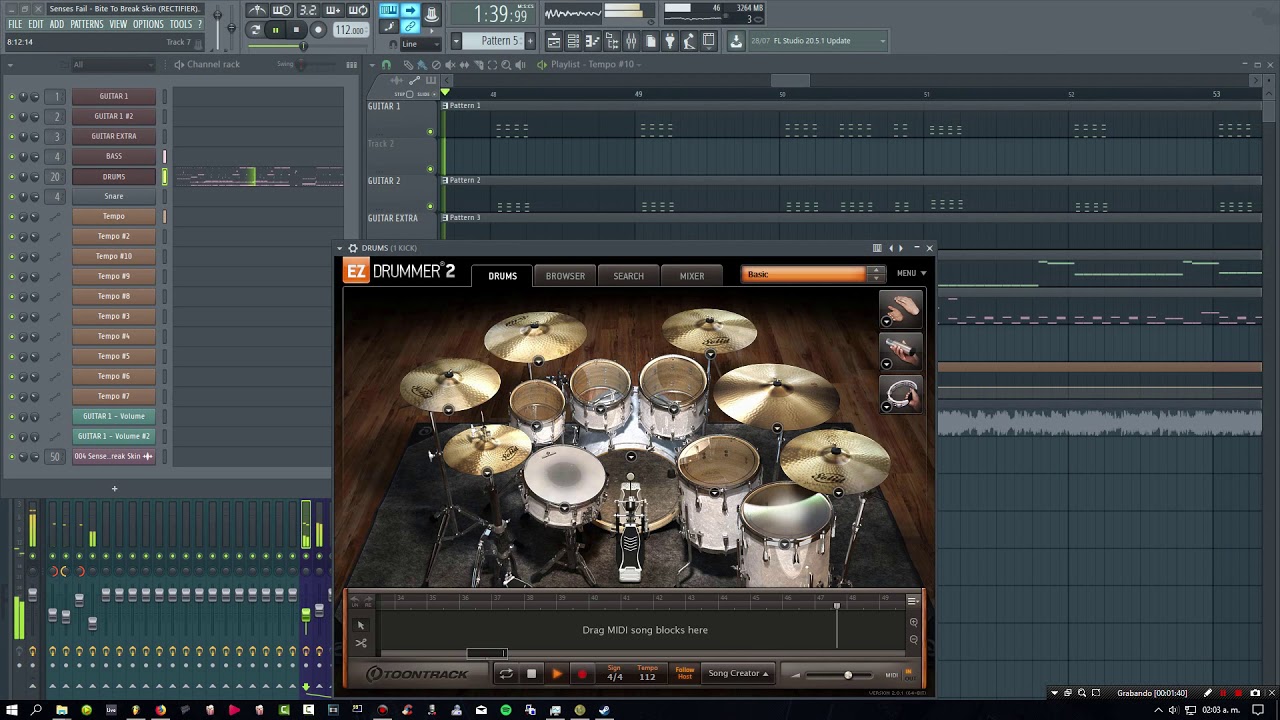The height and width of the screenshot is (720, 1280).
Task: Open the hint panel Track 7 text
Action: [178, 42]
